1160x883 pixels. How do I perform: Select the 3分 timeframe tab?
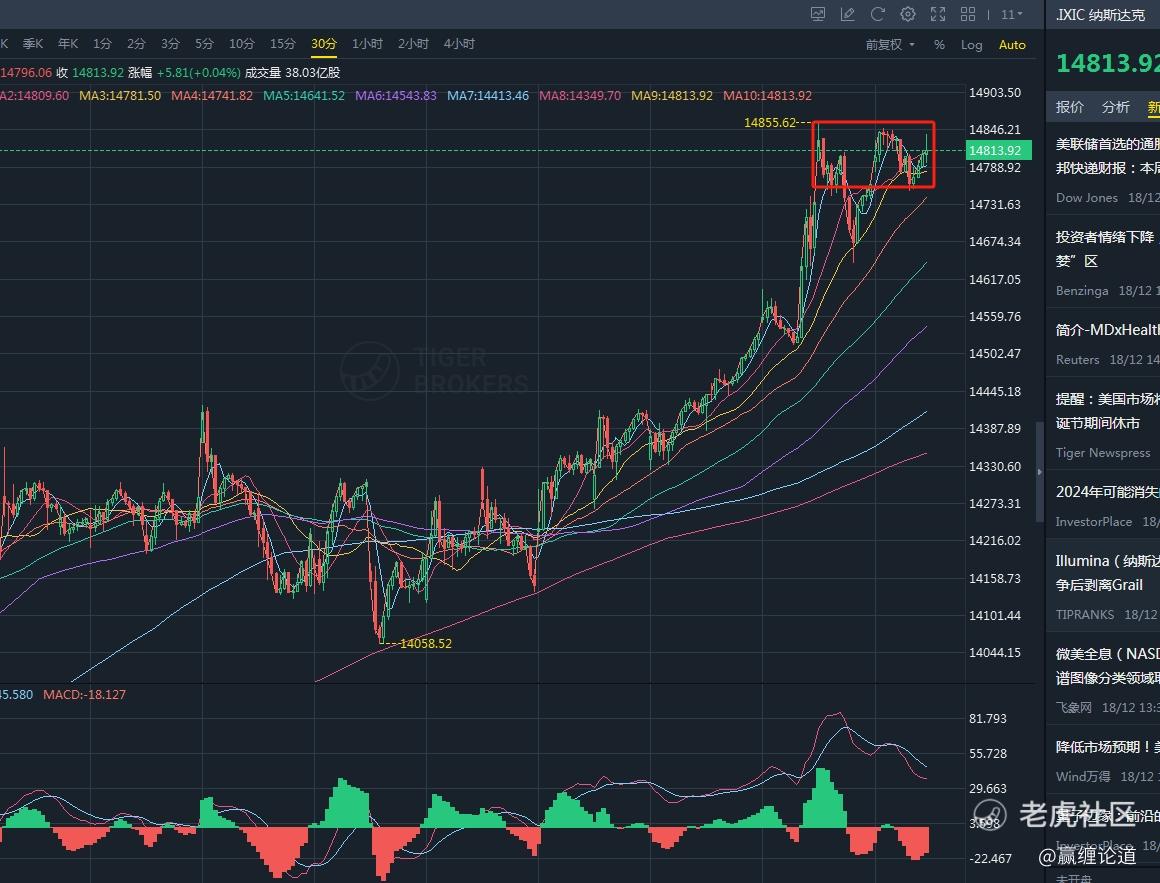pyautogui.click(x=170, y=44)
